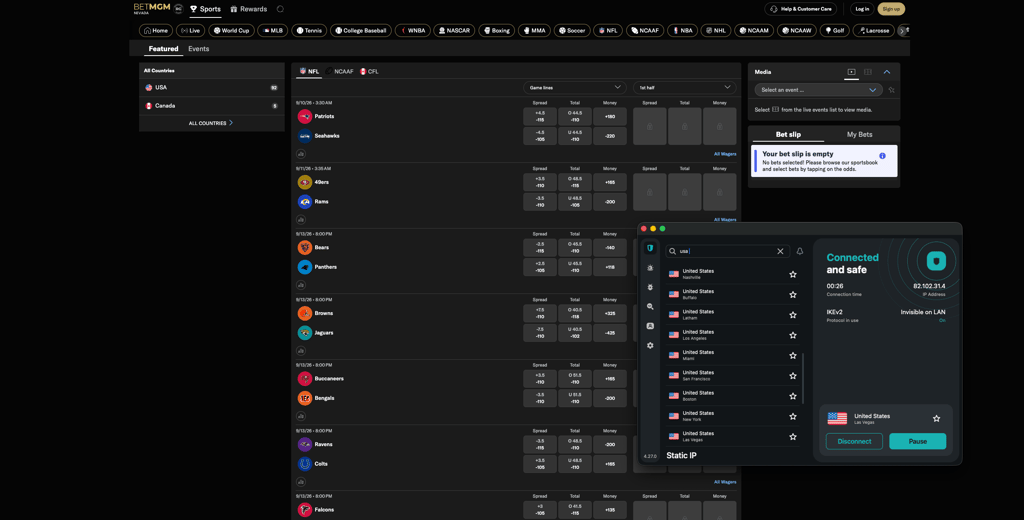The image size is (1024, 520).
Task: Show more sports with the right arrow
Action: coord(903,31)
